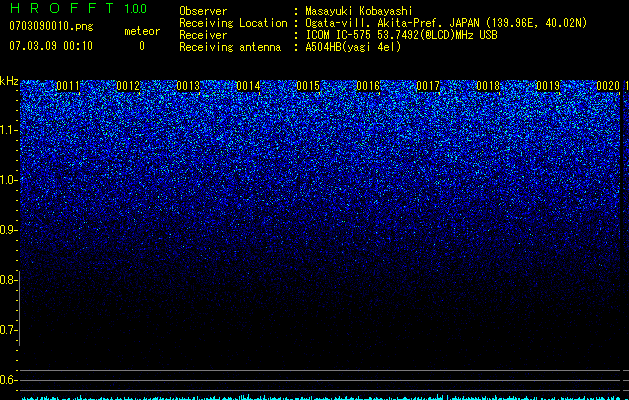Click the meteor count value 0

coord(142,46)
